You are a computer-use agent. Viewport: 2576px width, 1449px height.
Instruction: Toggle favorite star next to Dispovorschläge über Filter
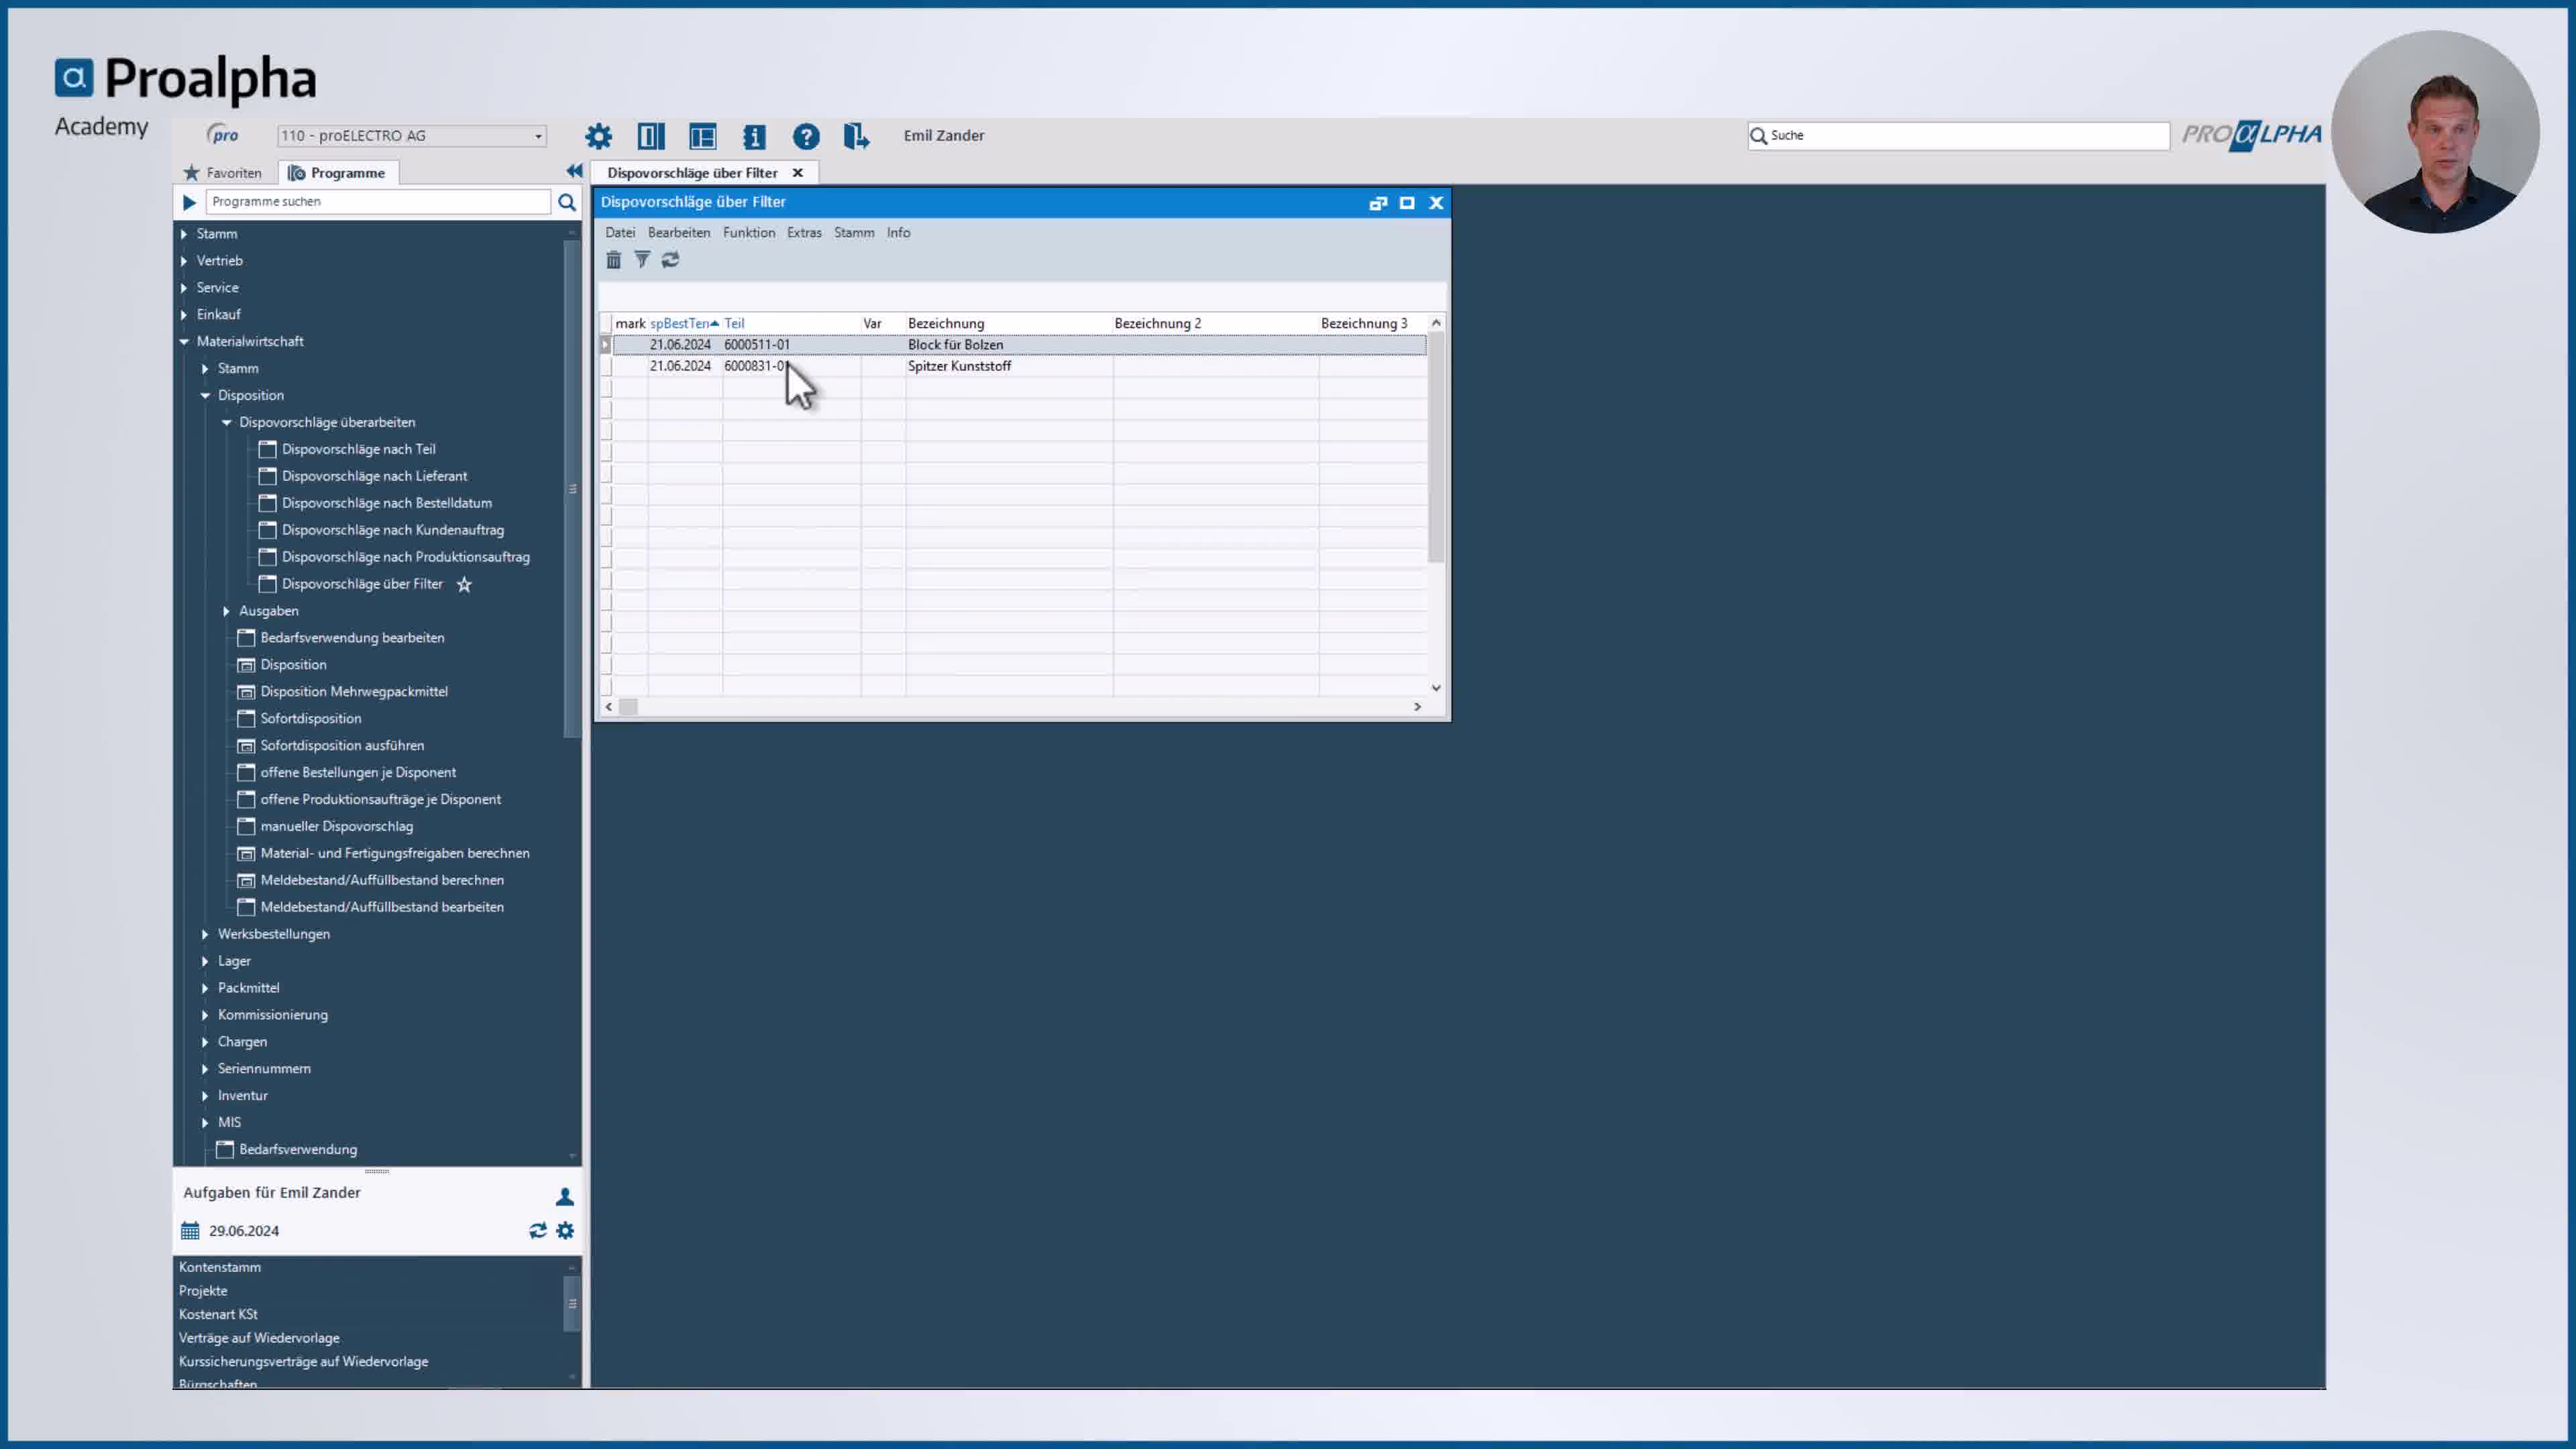point(464,585)
